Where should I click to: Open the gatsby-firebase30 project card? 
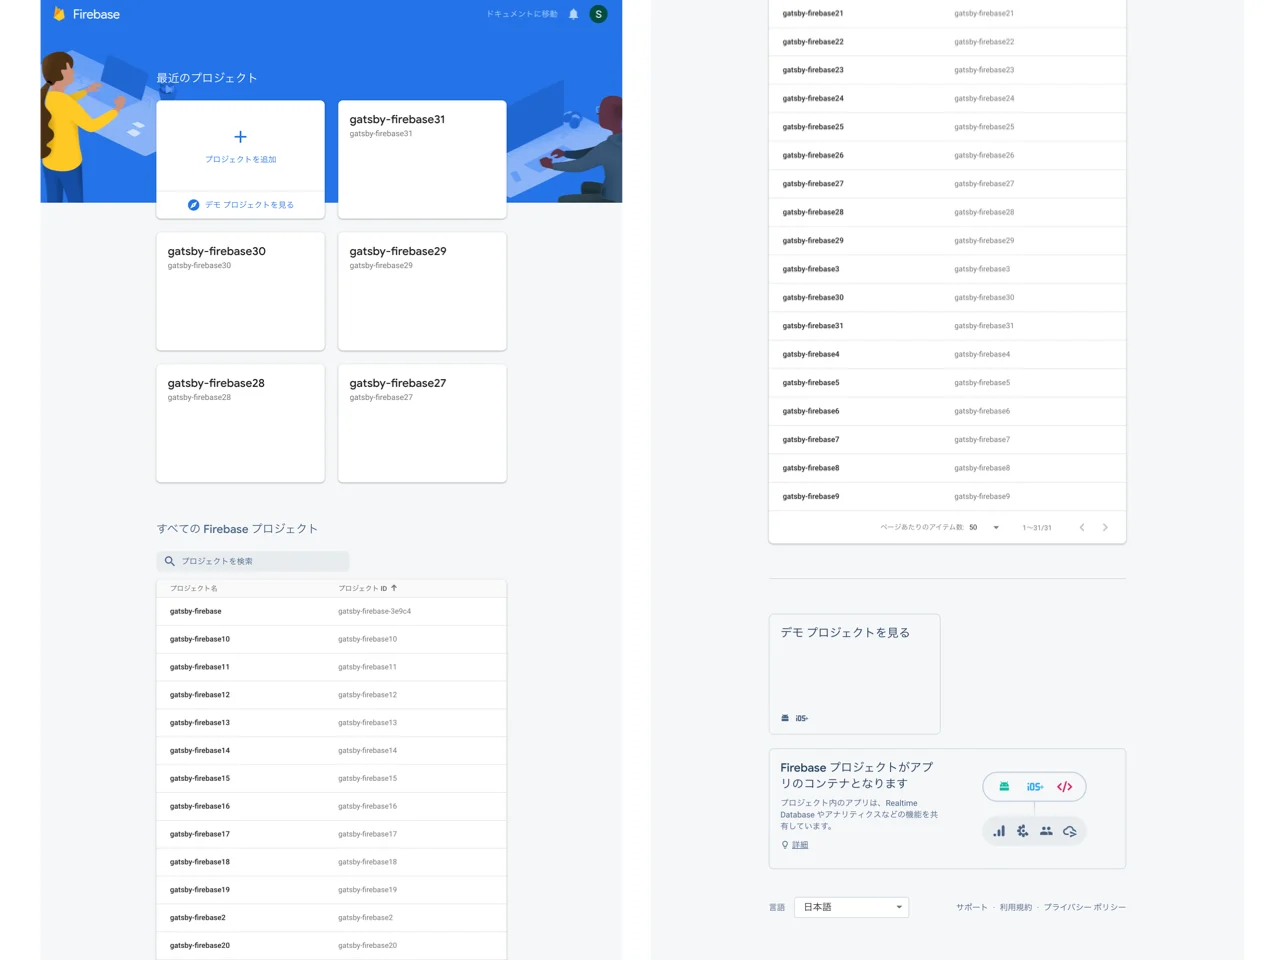point(240,291)
